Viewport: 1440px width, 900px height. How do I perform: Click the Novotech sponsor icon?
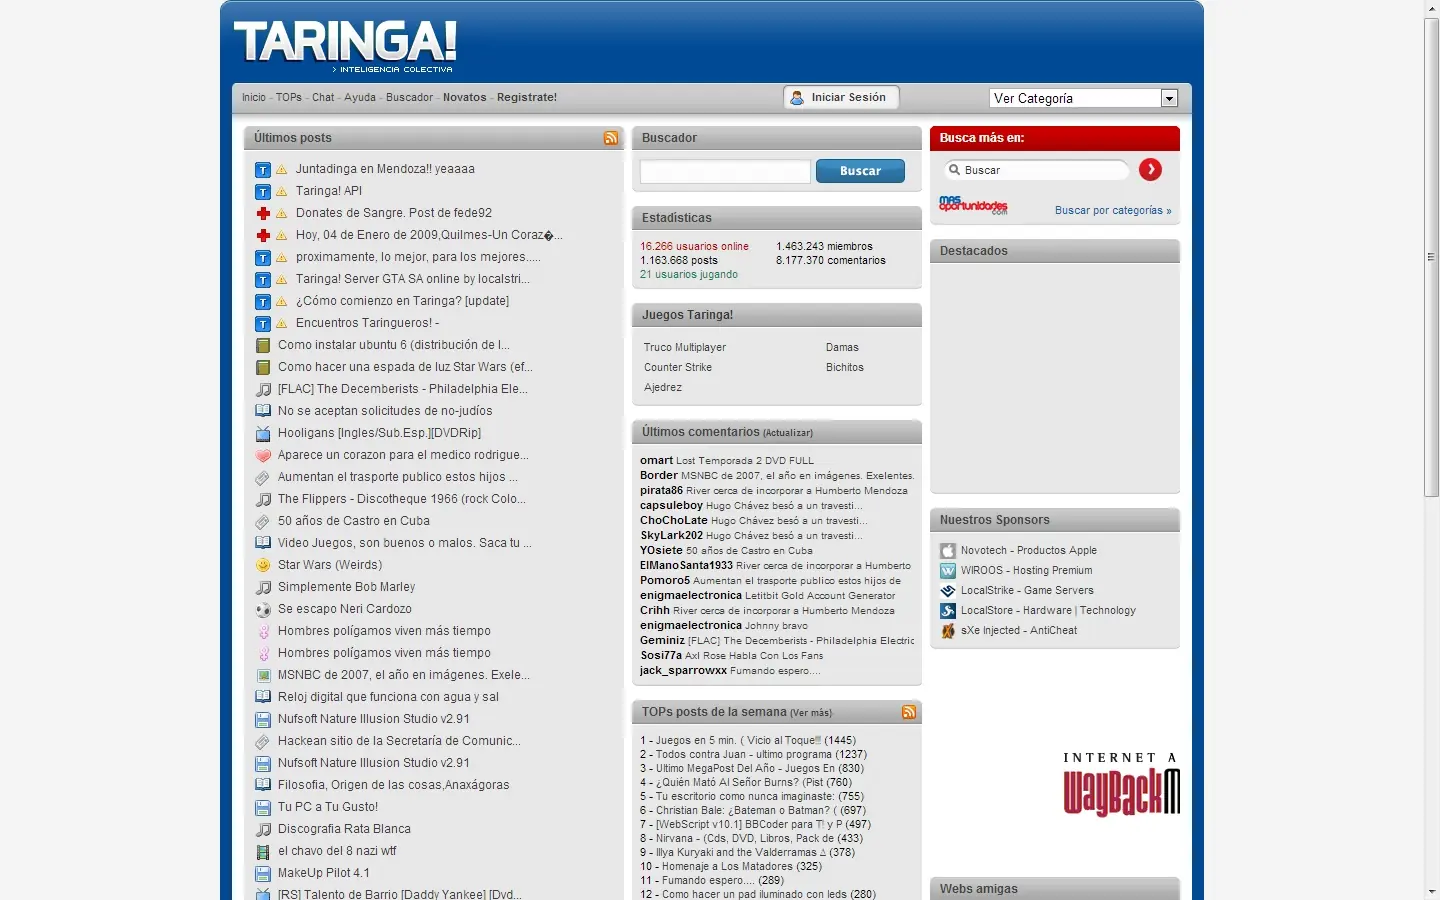pyautogui.click(x=948, y=551)
